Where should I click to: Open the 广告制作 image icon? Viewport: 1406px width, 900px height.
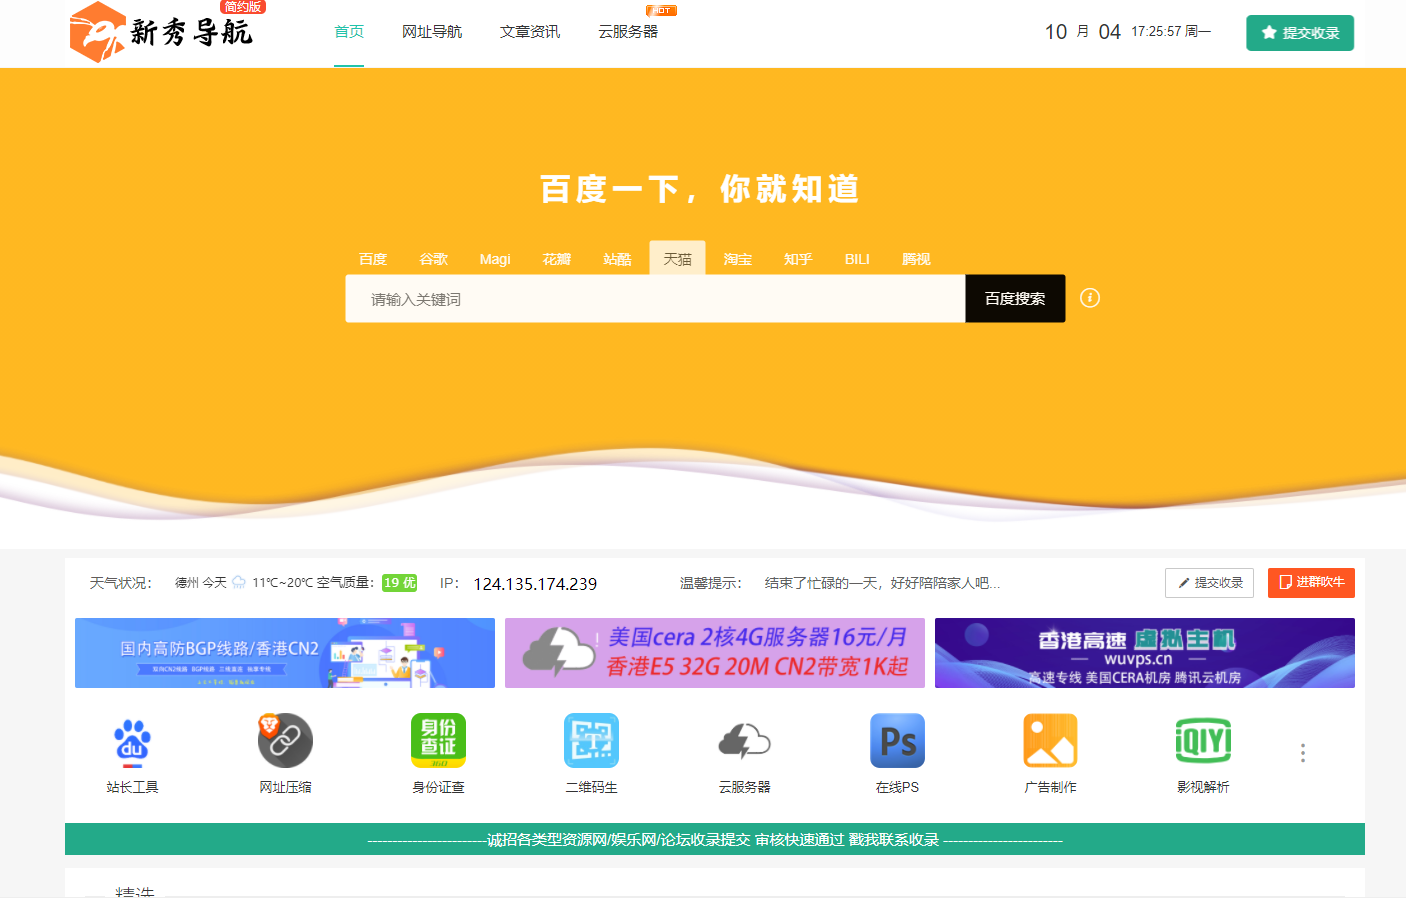[x=1050, y=741]
